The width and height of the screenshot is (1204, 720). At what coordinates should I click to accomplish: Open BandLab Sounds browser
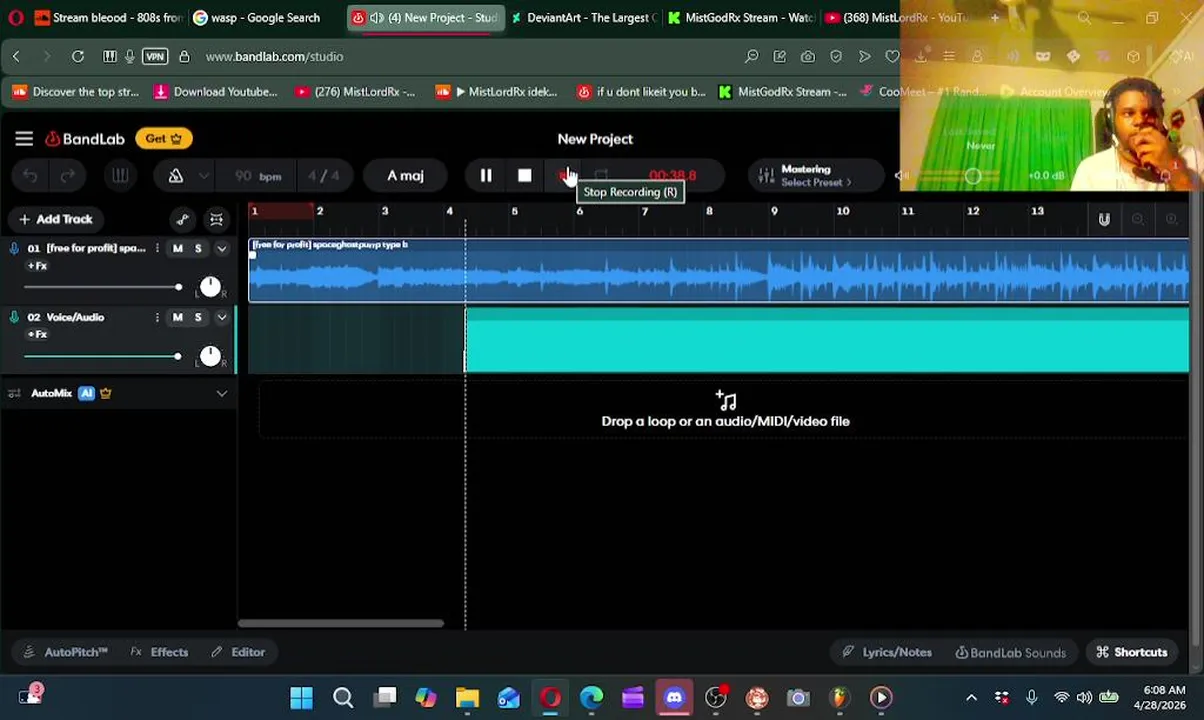point(1010,652)
